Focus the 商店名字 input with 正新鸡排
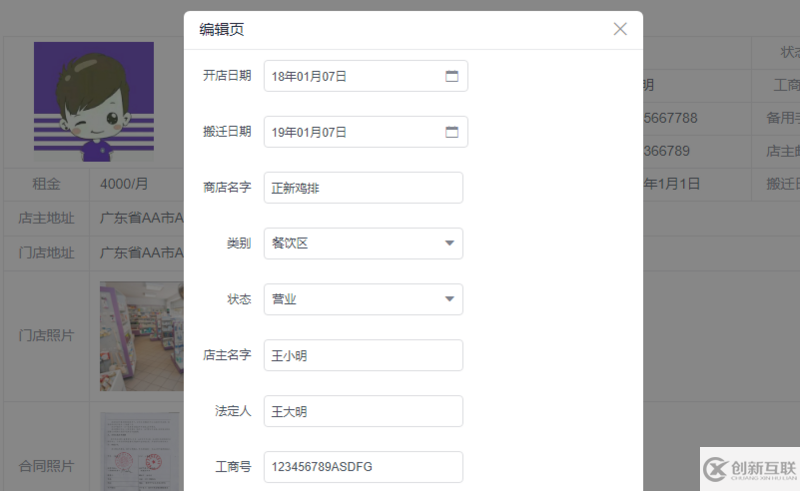Image resolution: width=800 pixels, height=491 pixels. 363,188
